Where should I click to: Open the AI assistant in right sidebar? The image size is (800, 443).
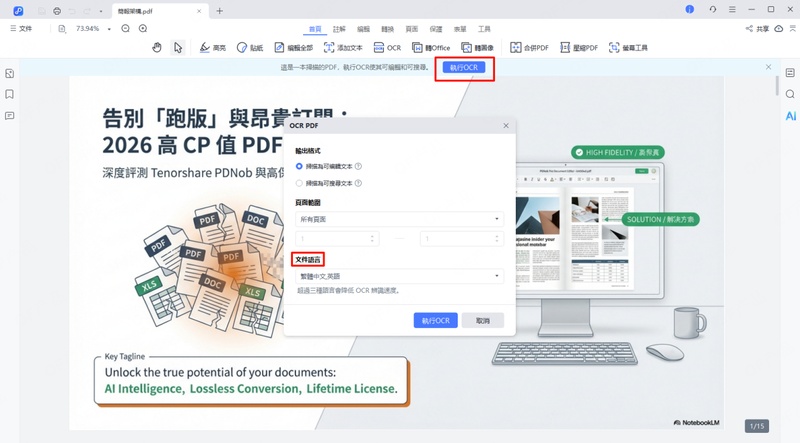pyautogui.click(x=790, y=116)
